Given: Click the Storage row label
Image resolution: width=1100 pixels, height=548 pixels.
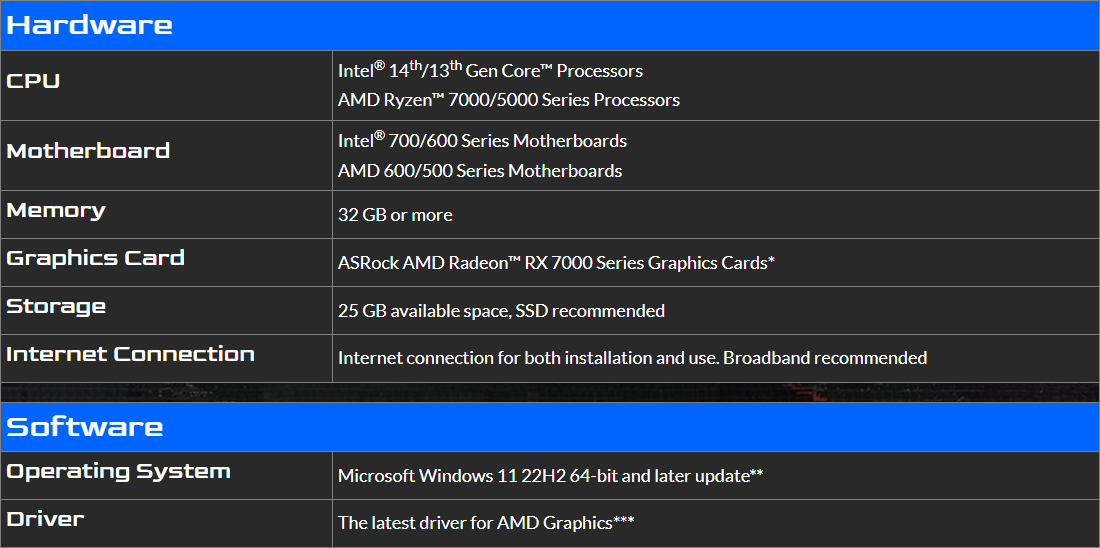Looking at the screenshot, I should pos(56,306).
